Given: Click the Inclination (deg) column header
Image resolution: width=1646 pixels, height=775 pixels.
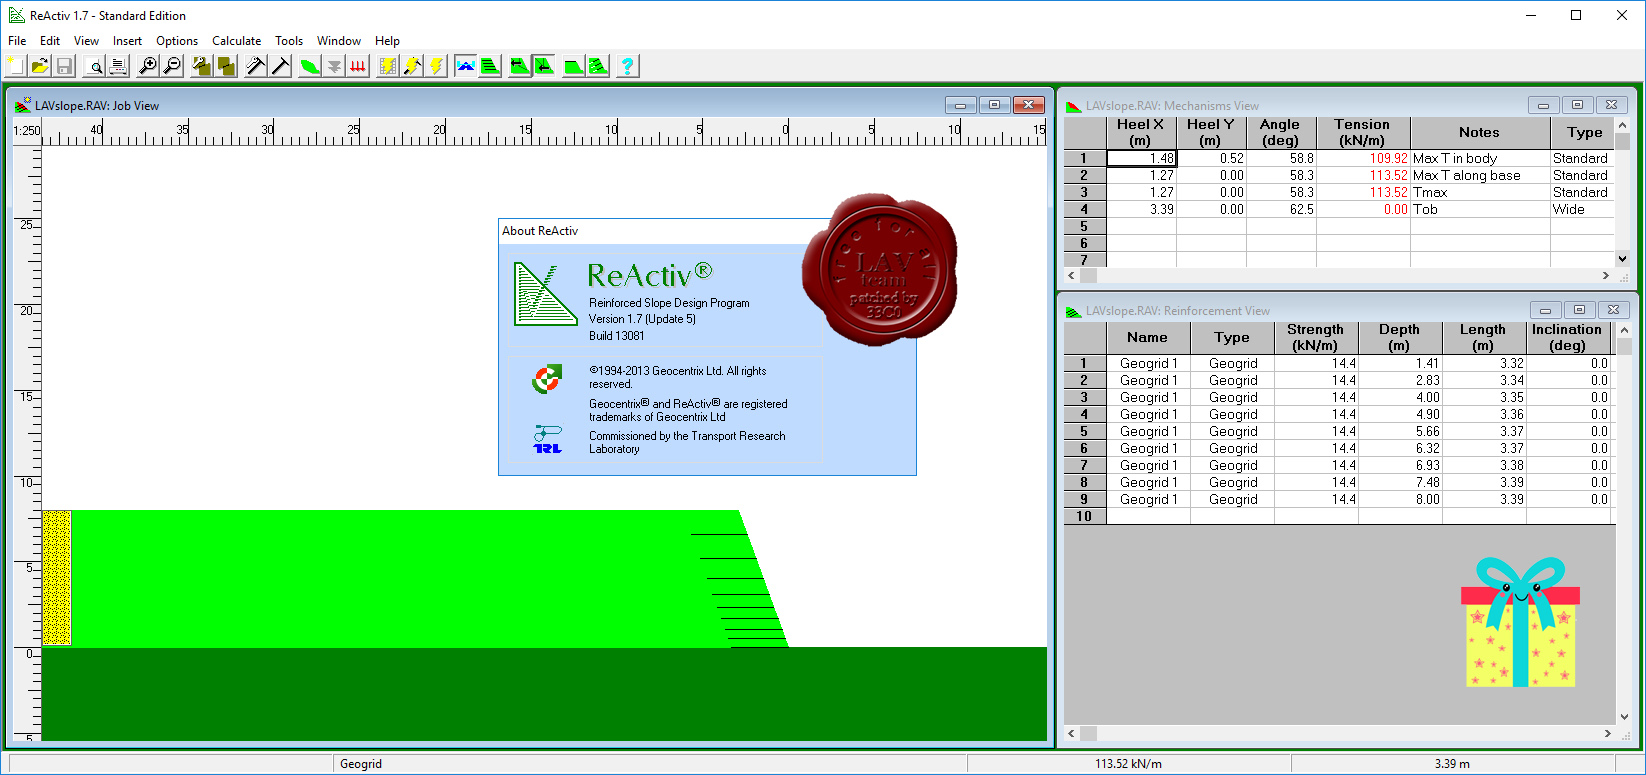Looking at the screenshot, I should [1567, 337].
